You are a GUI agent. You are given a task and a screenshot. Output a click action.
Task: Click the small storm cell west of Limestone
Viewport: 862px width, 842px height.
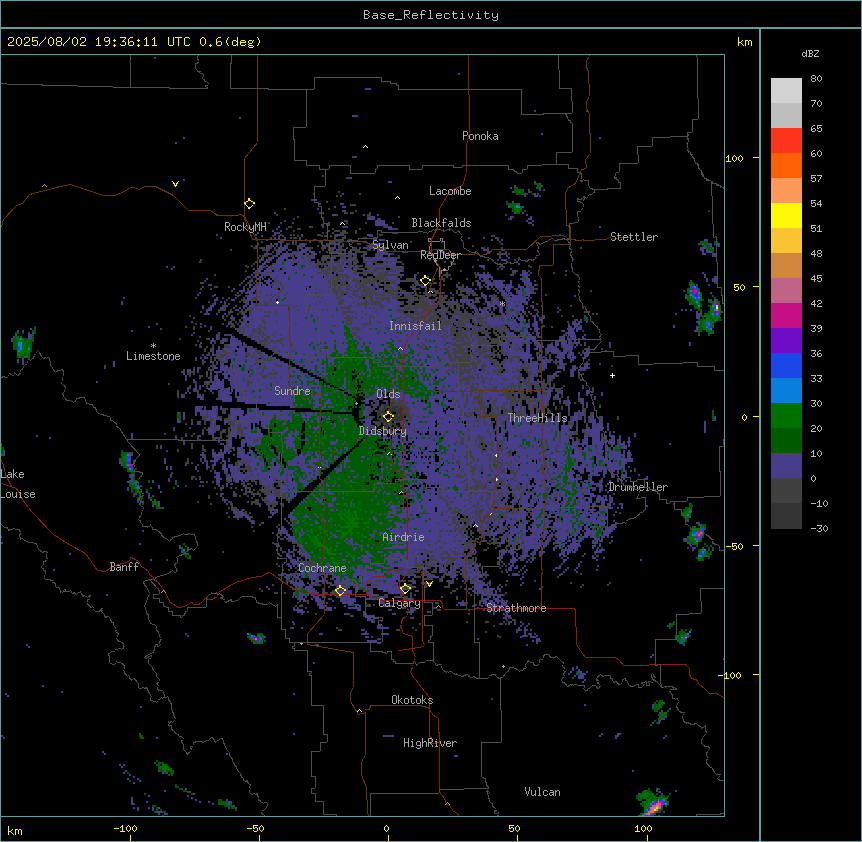[23, 343]
